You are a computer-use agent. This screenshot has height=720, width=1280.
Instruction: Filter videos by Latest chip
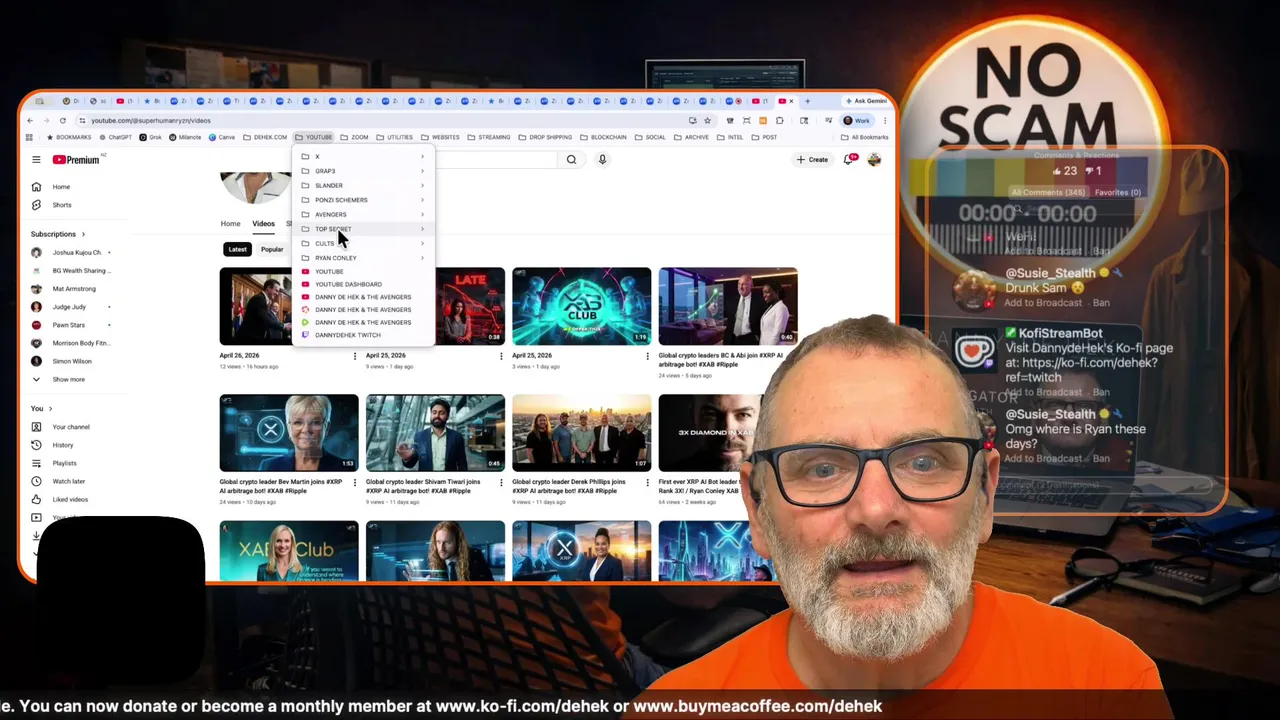tap(237, 249)
